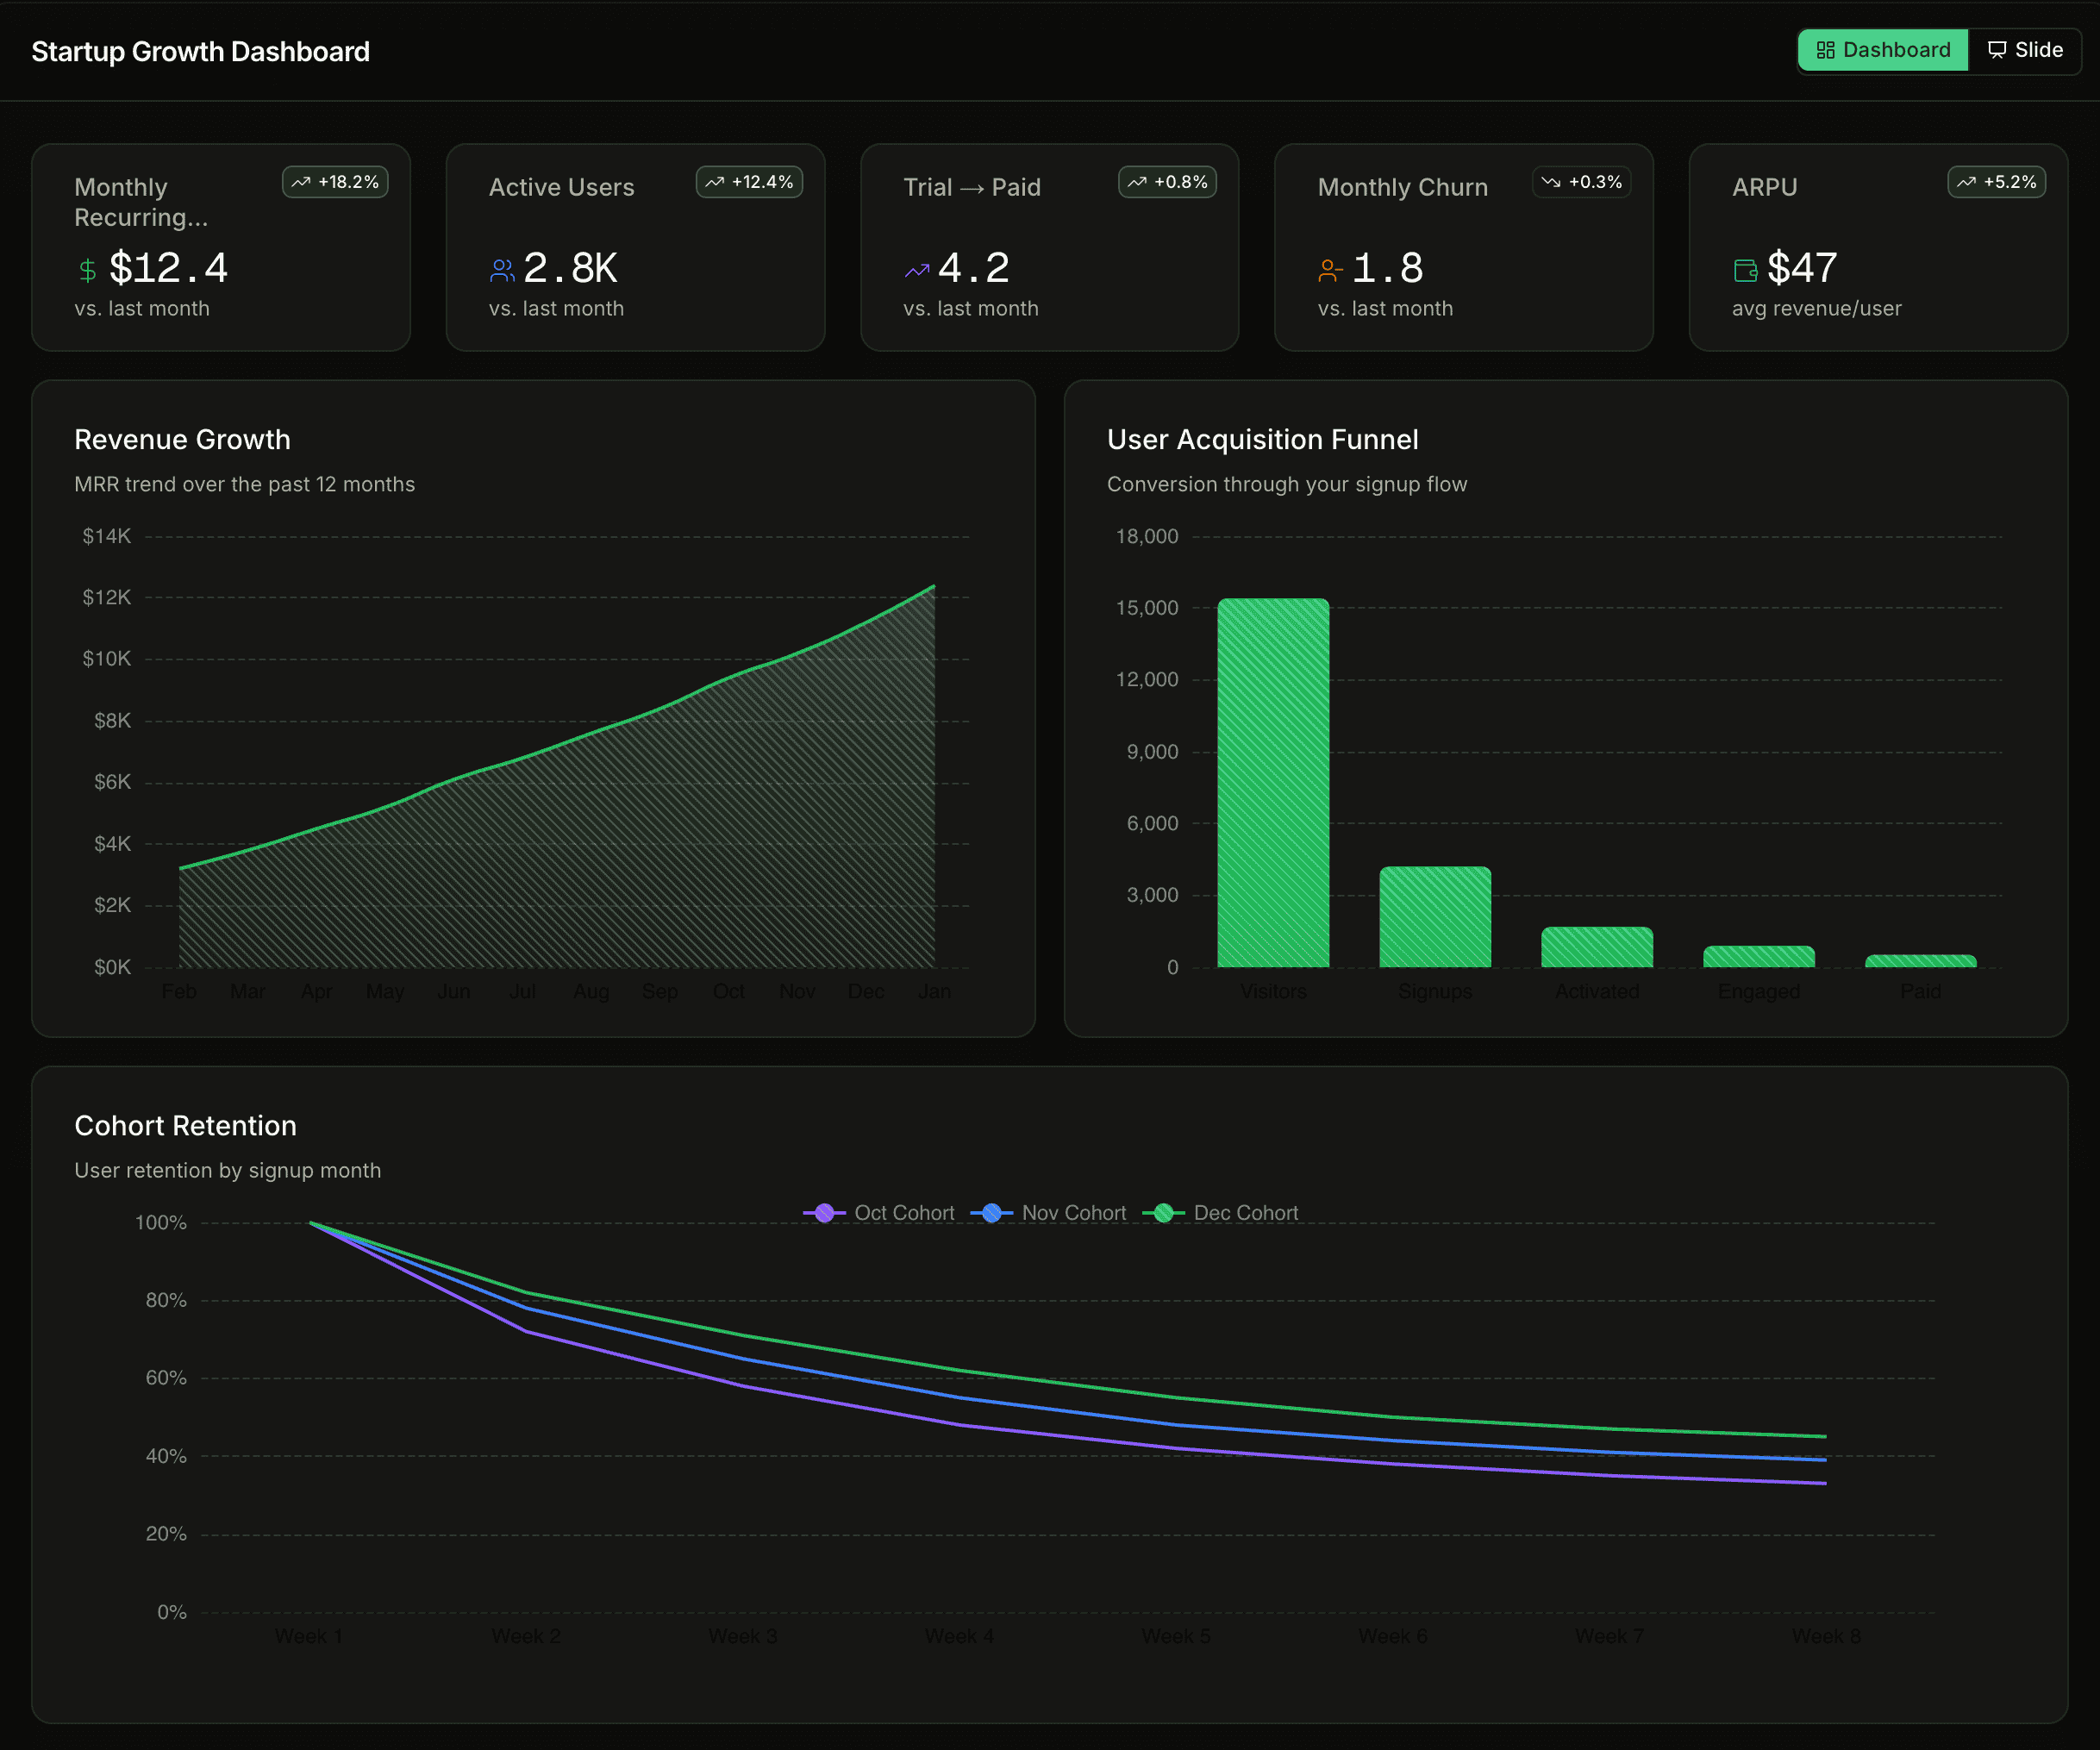Click the dollar sign icon beside $12.4
This screenshot has height=1750, width=2100.
click(88, 270)
